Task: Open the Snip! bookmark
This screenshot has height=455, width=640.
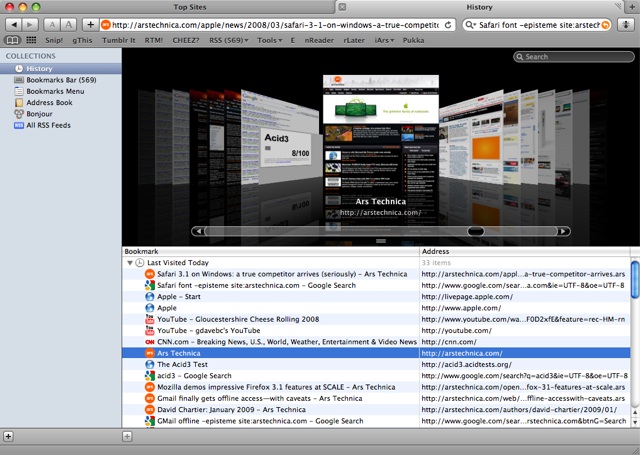Action: click(x=54, y=40)
